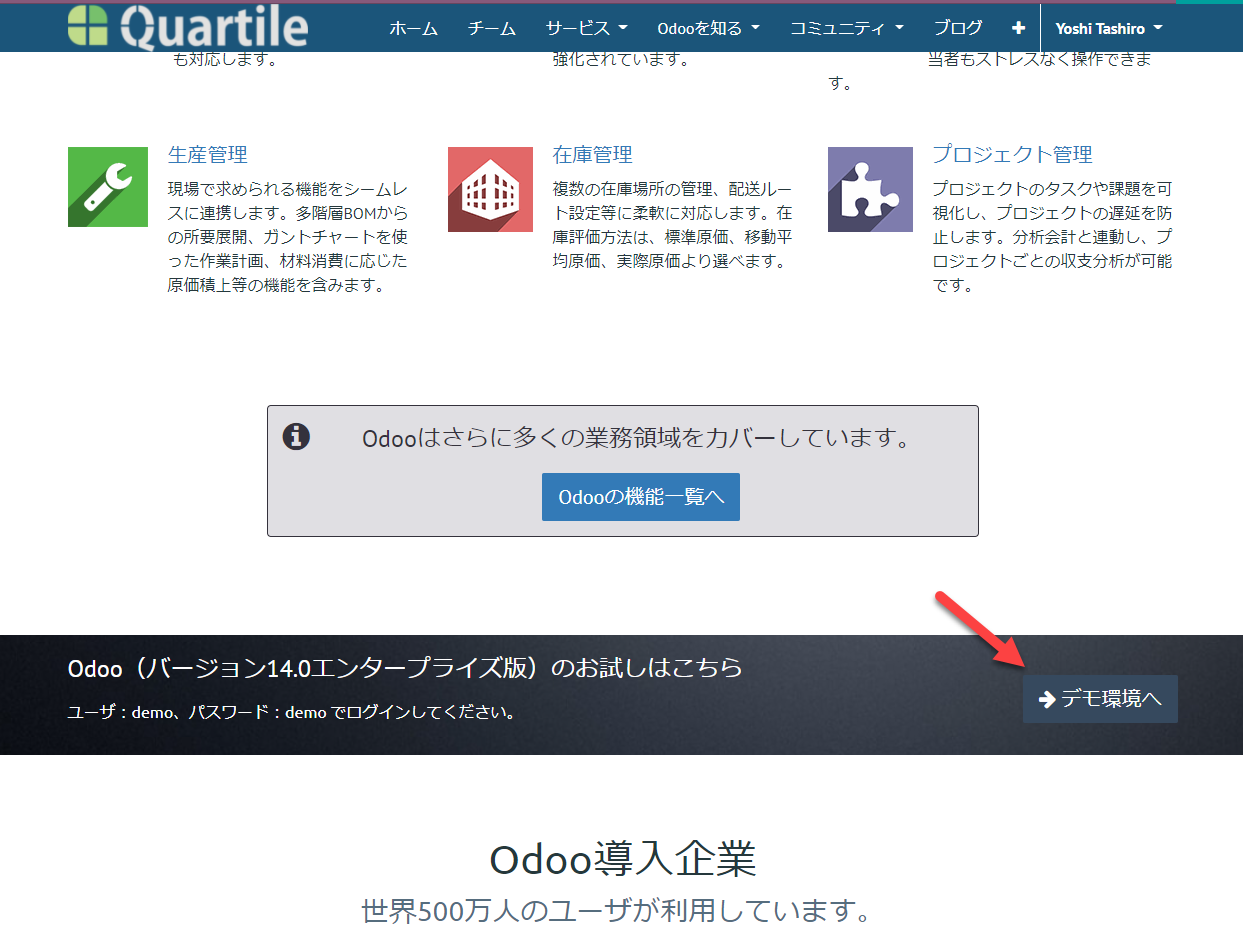
Task: Go to the チーム page
Action: (x=492, y=28)
